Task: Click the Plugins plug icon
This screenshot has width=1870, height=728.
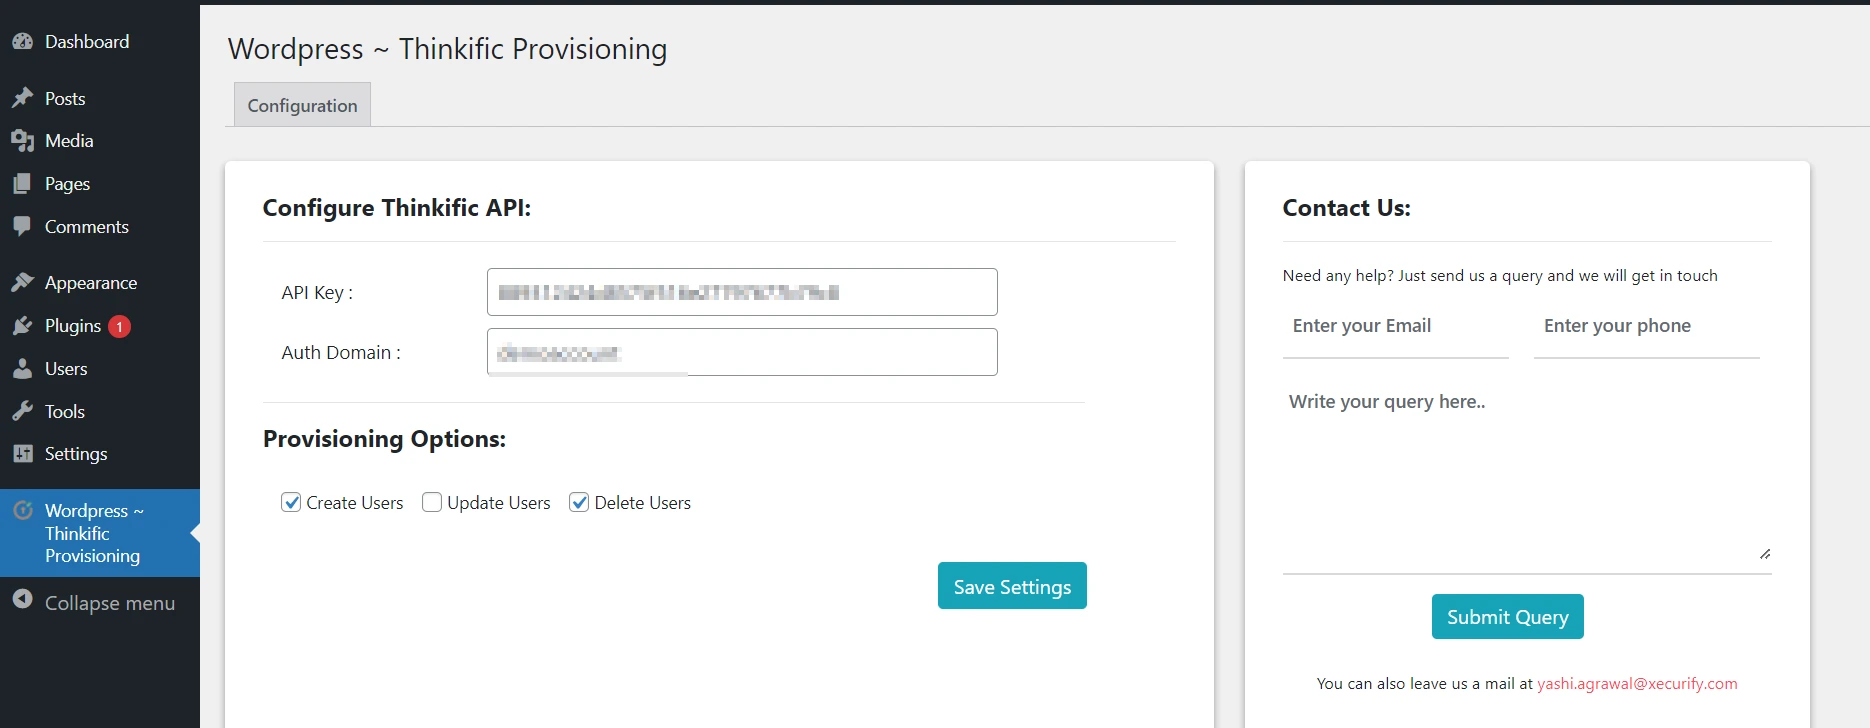Action: coord(22,326)
